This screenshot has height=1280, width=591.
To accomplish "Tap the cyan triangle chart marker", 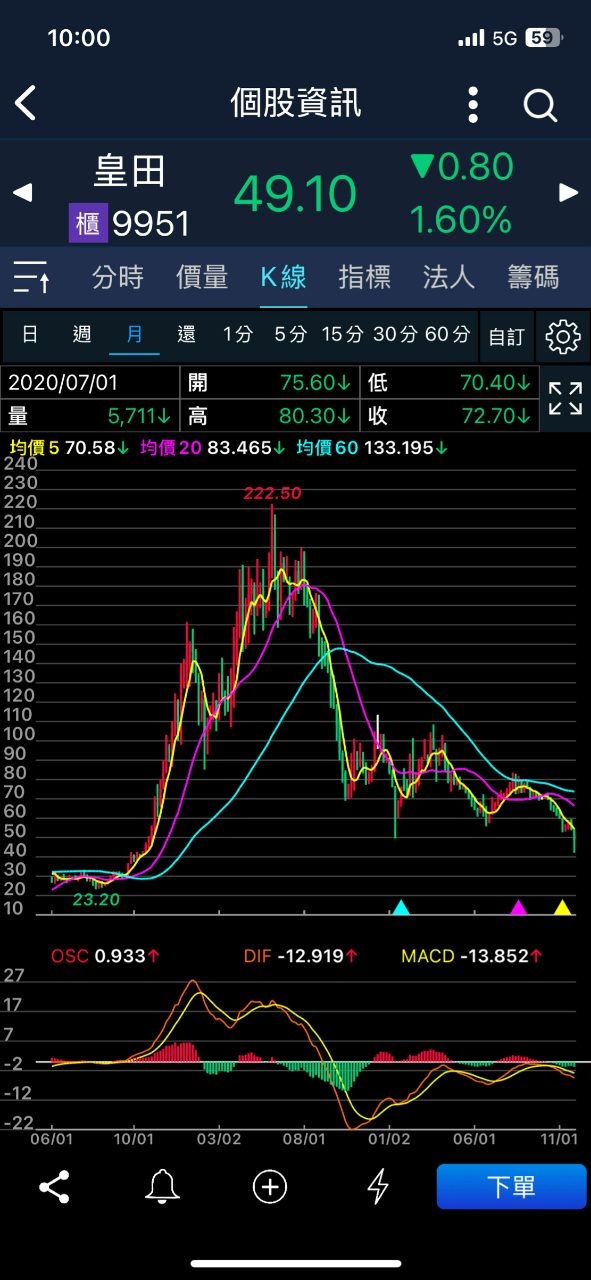I will click(x=401, y=908).
